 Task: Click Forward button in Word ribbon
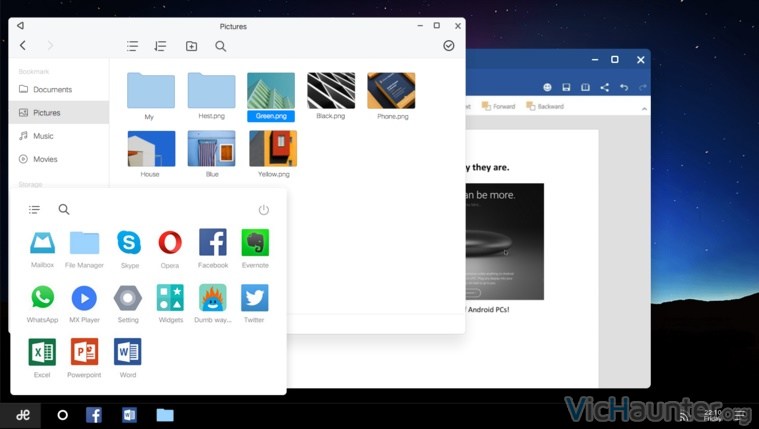[499, 107]
